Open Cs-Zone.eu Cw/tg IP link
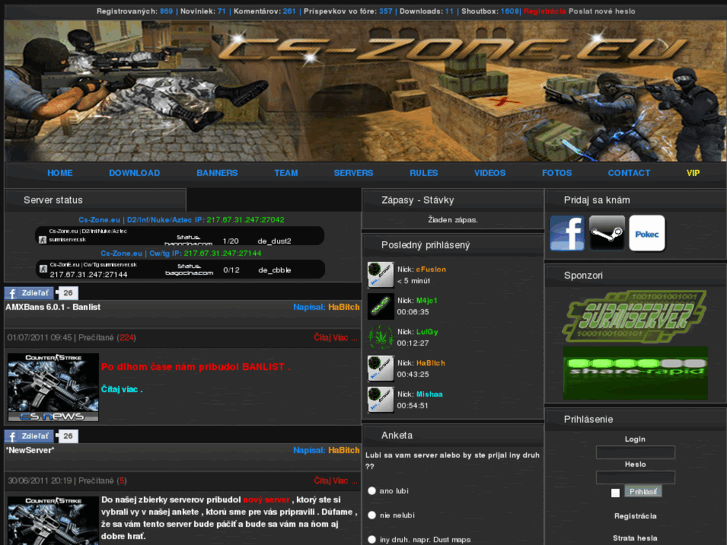Screen dimensions: 727x545 click(181, 253)
